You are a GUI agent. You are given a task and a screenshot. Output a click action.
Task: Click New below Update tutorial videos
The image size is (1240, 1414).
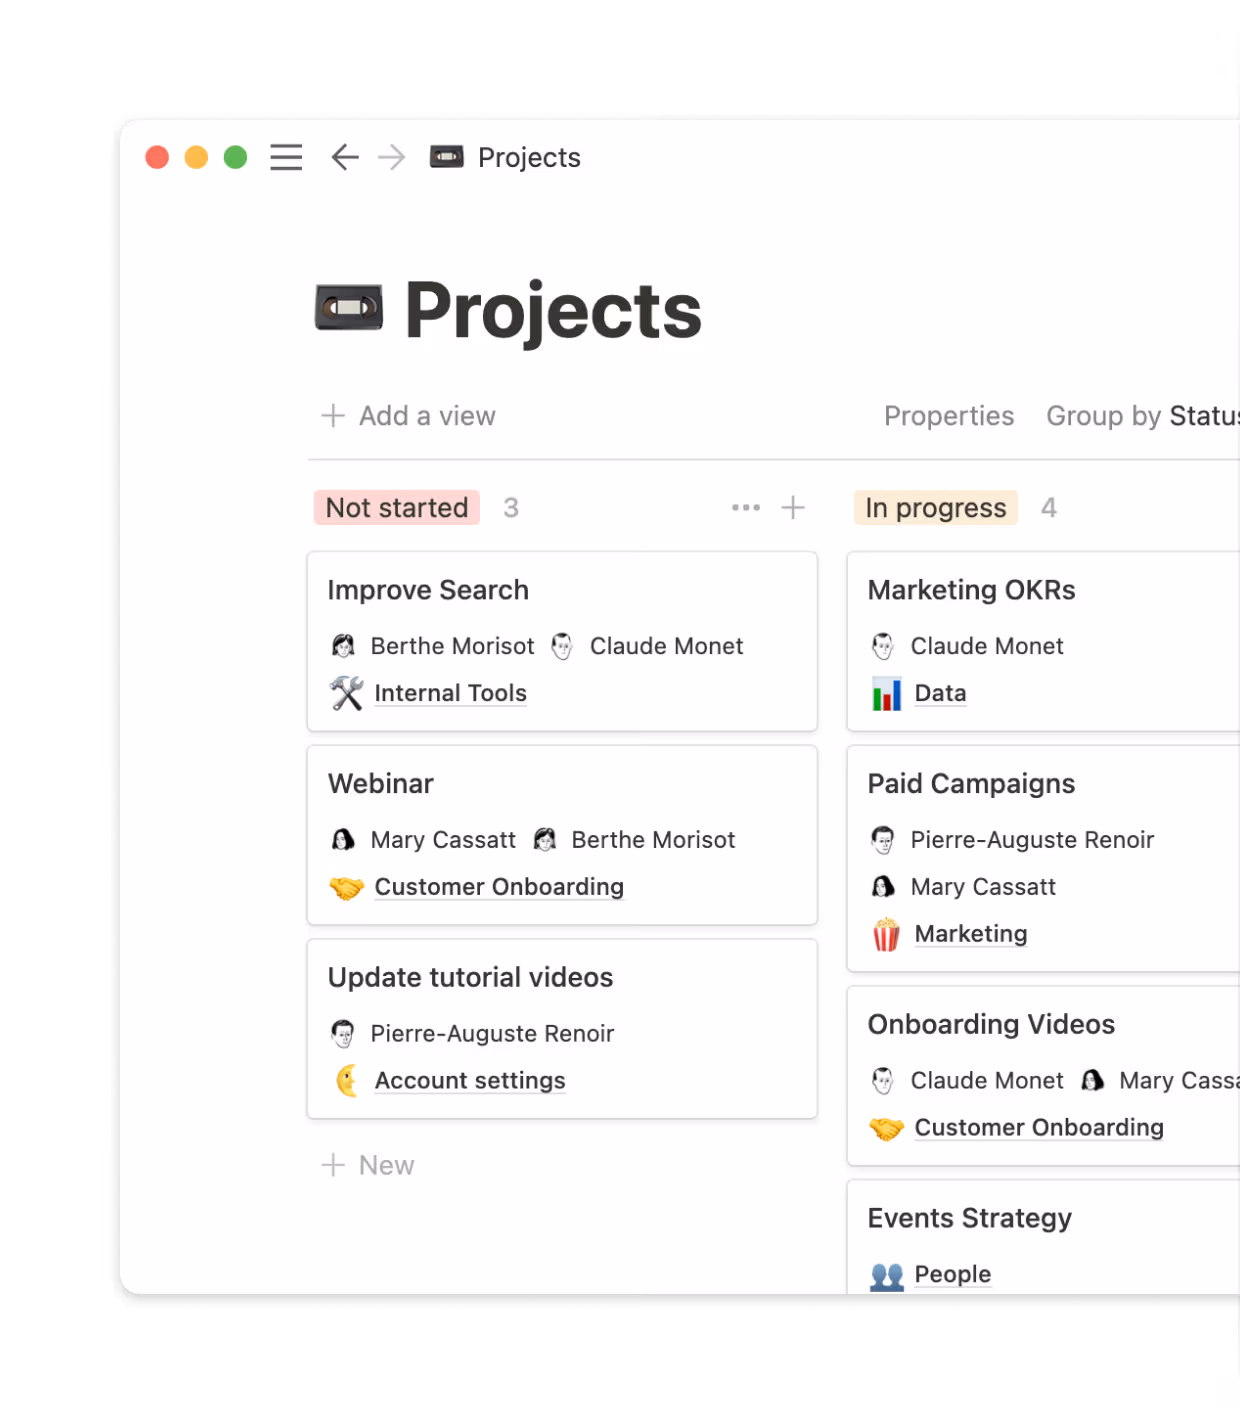(x=368, y=1164)
